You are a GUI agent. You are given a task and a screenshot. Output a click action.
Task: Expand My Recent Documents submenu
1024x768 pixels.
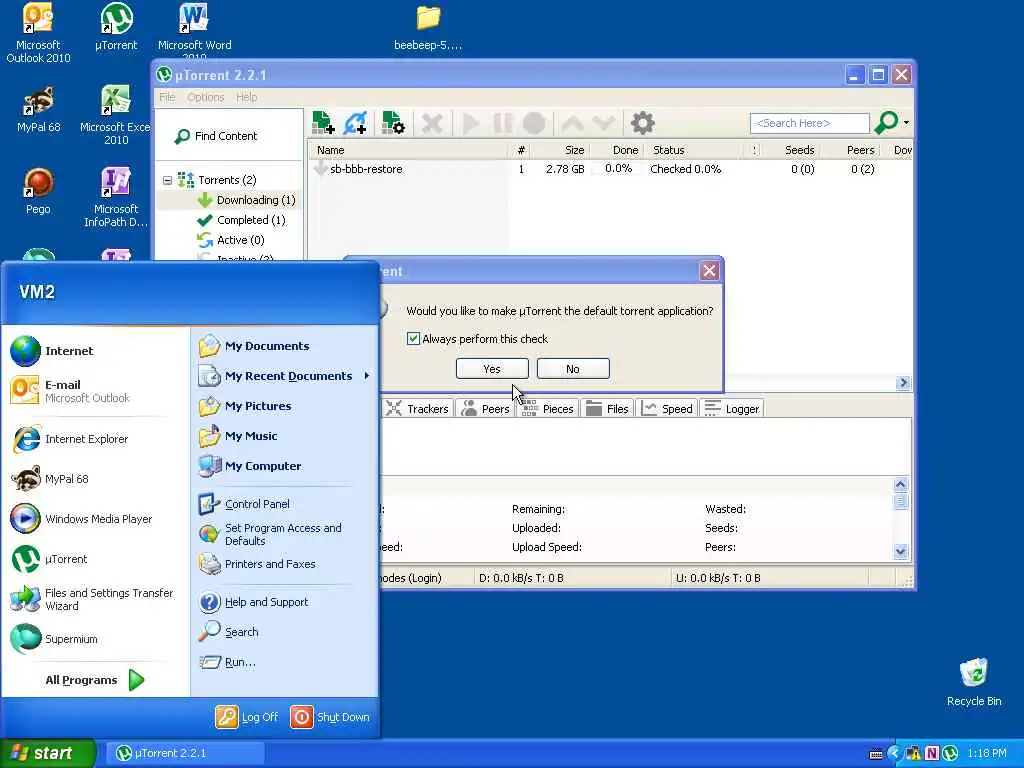285,376
